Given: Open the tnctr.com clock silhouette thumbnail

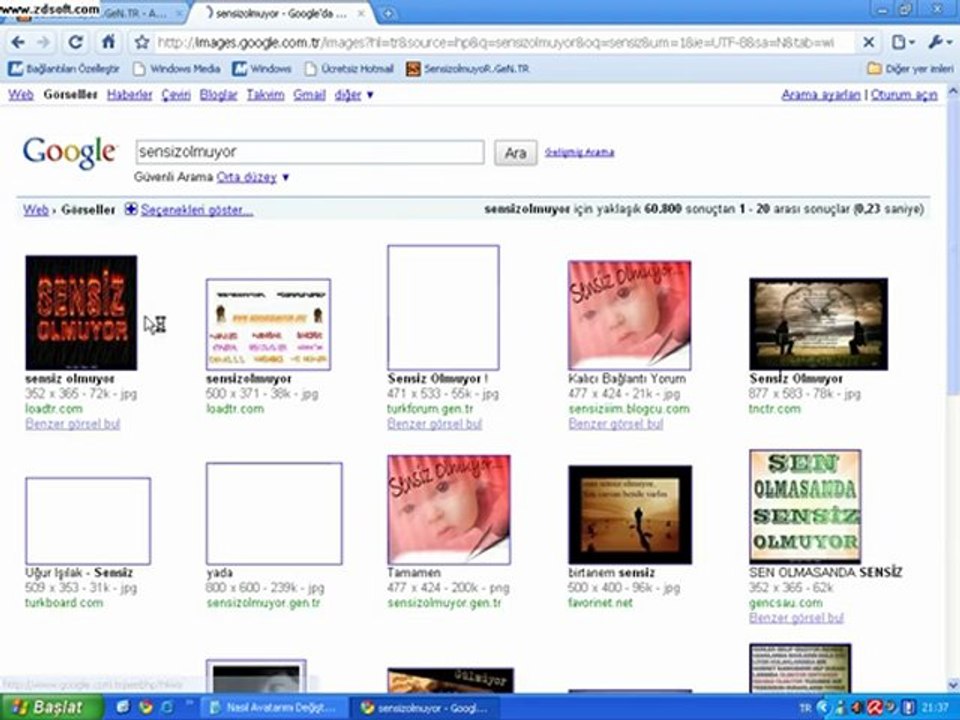Looking at the screenshot, I should (x=819, y=324).
